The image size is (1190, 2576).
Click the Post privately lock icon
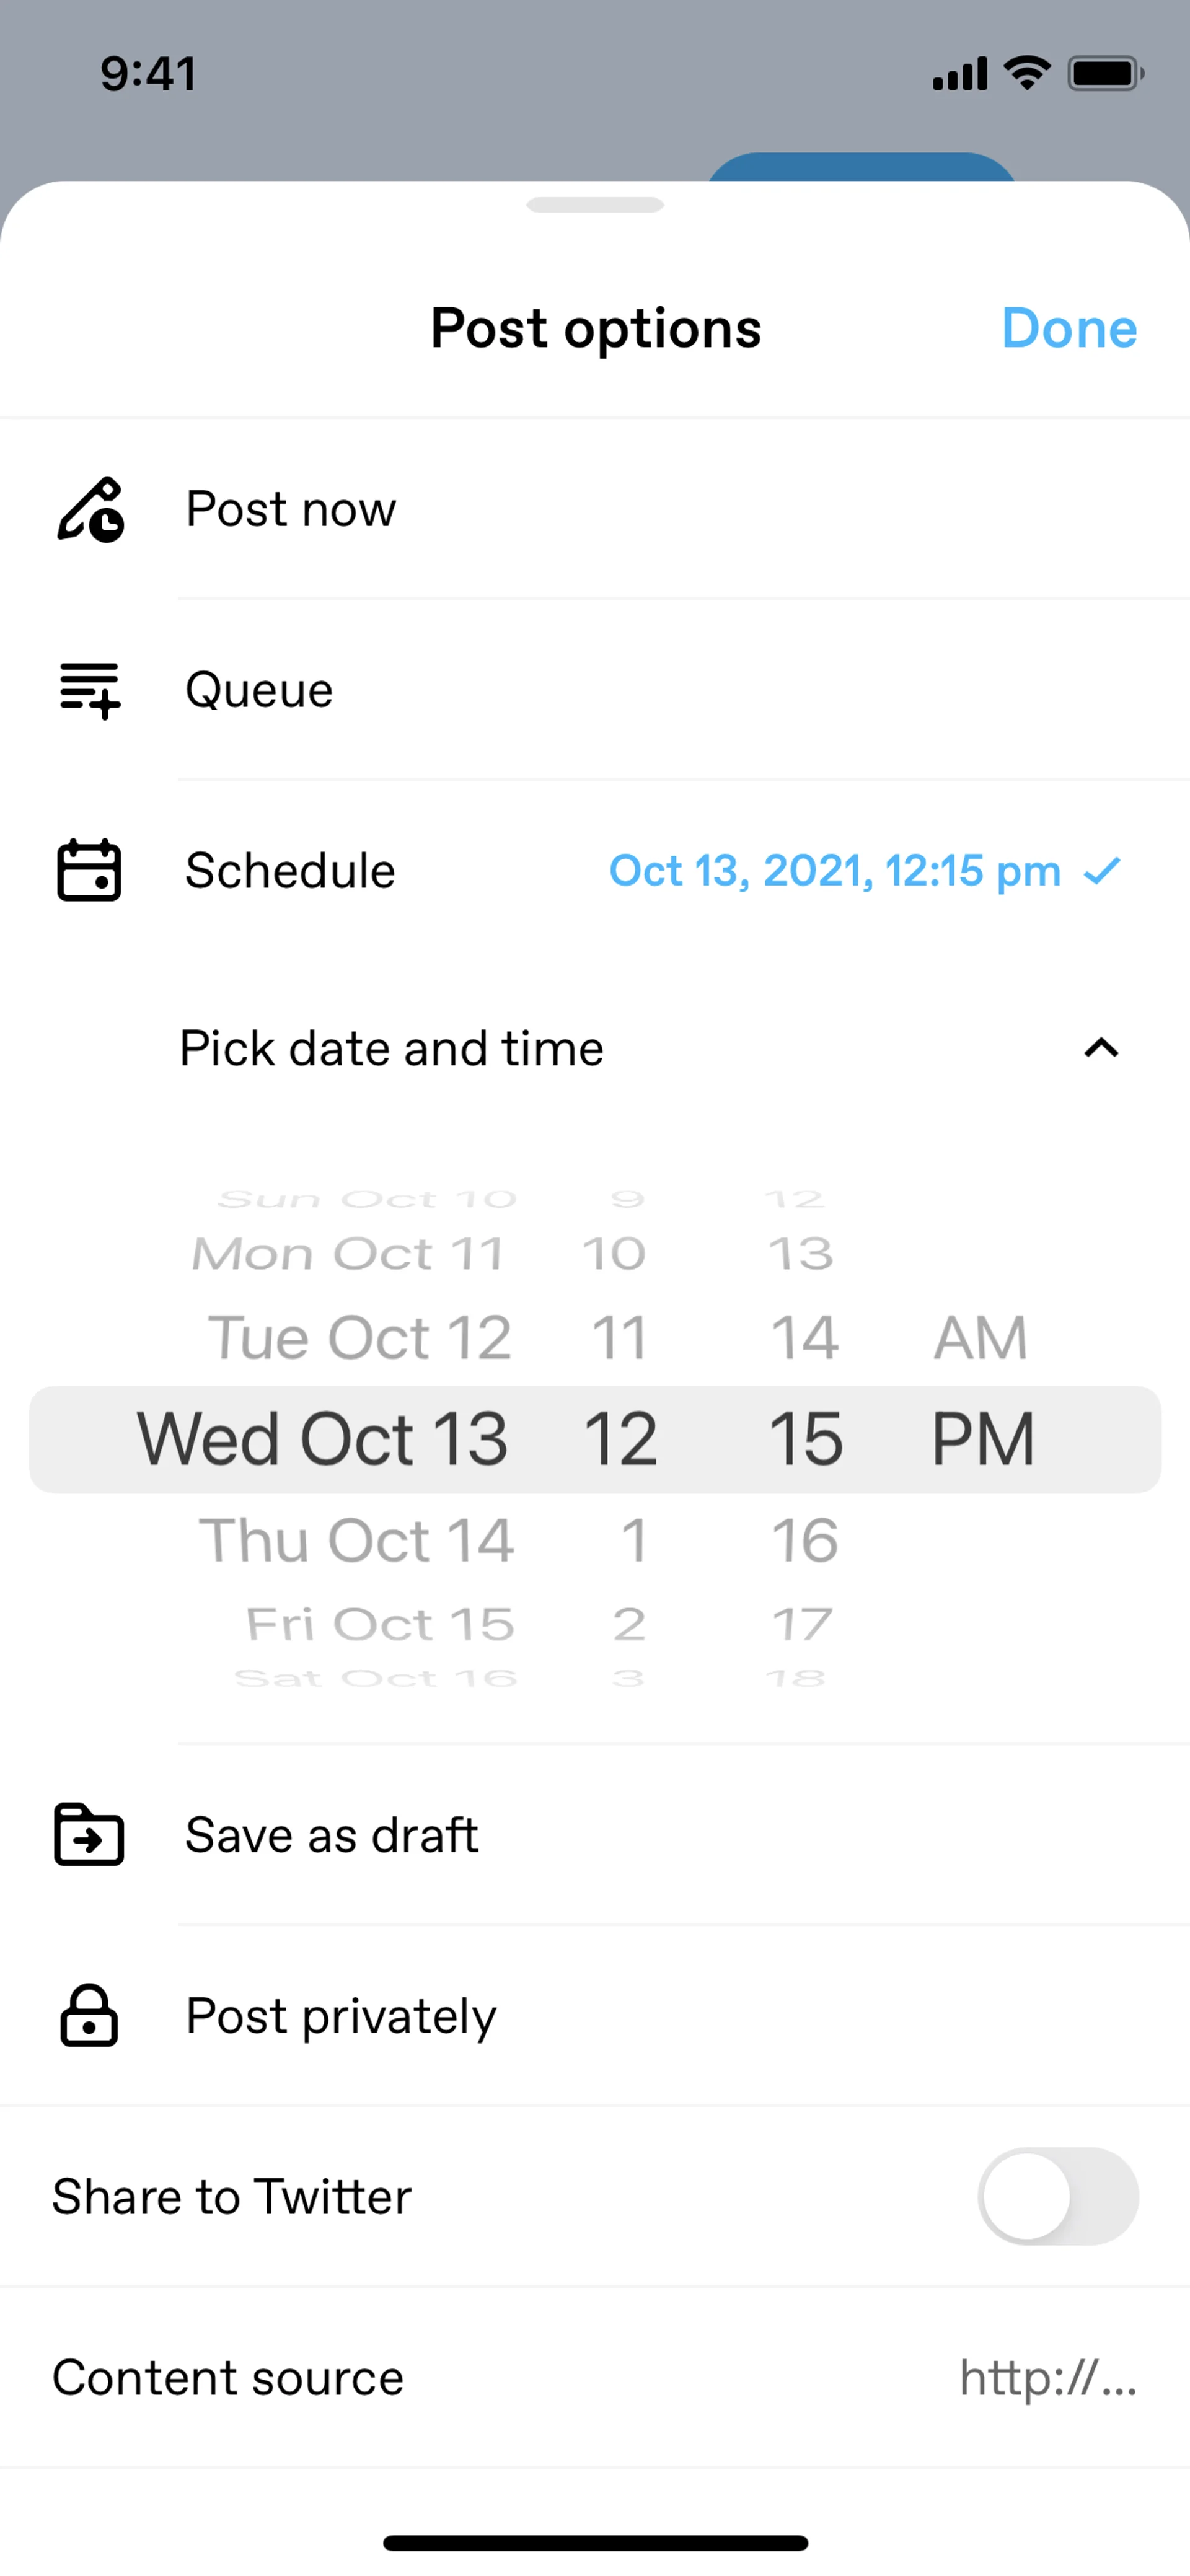pos(89,2015)
